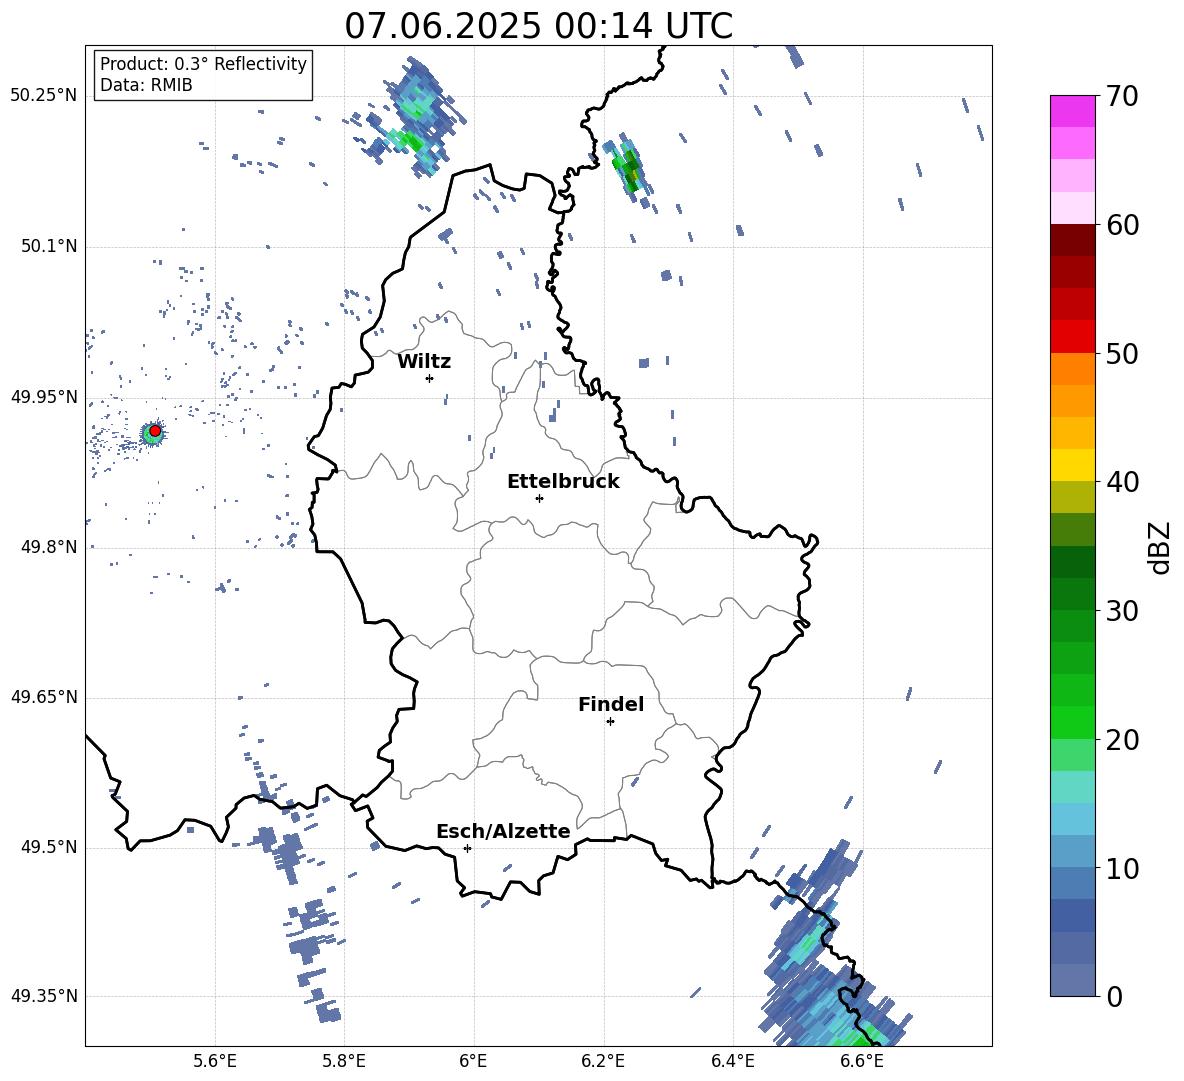
Task: Click the Ettelbruck cross marker
Action: (x=539, y=498)
